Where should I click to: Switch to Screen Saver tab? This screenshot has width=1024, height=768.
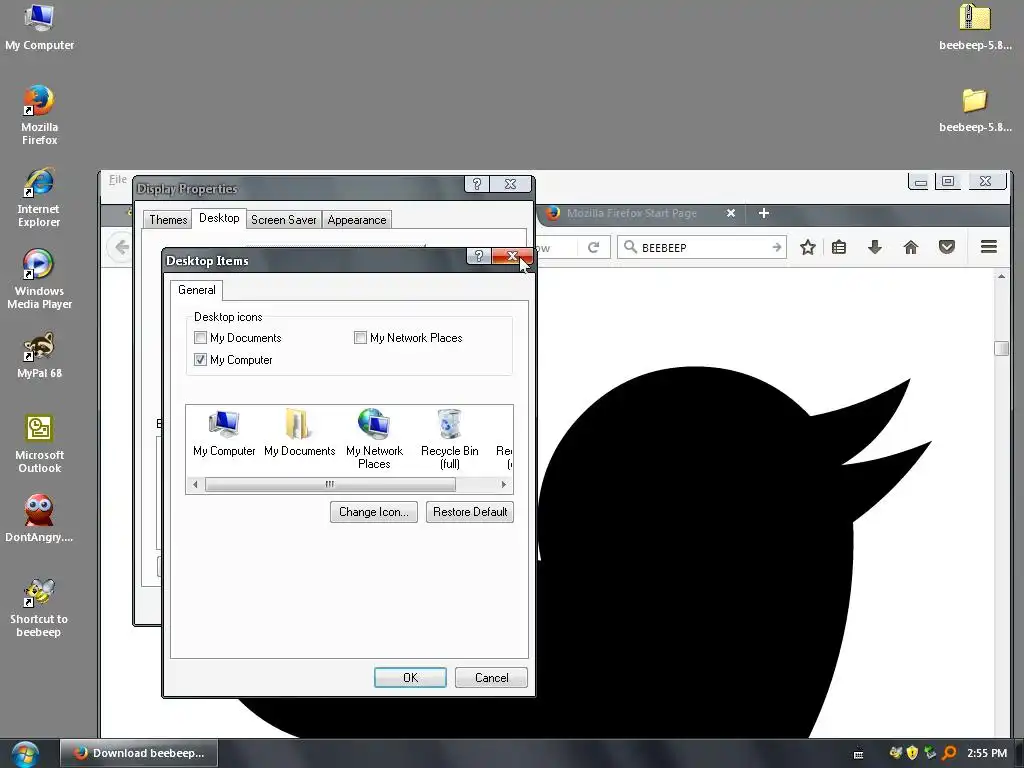coord(283,219)
